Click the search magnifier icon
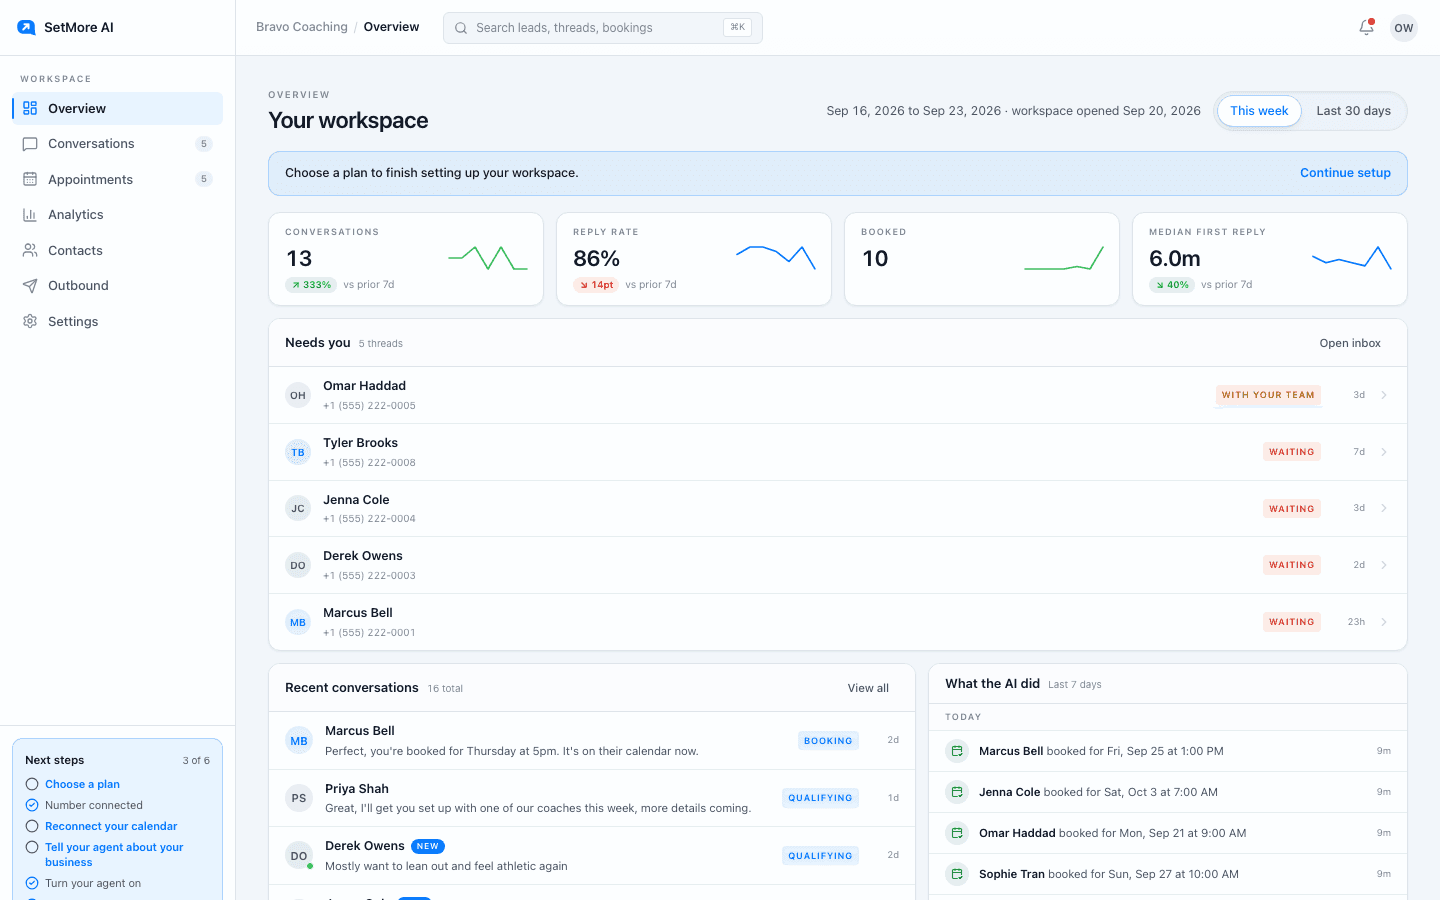 [x=461, y=28]
